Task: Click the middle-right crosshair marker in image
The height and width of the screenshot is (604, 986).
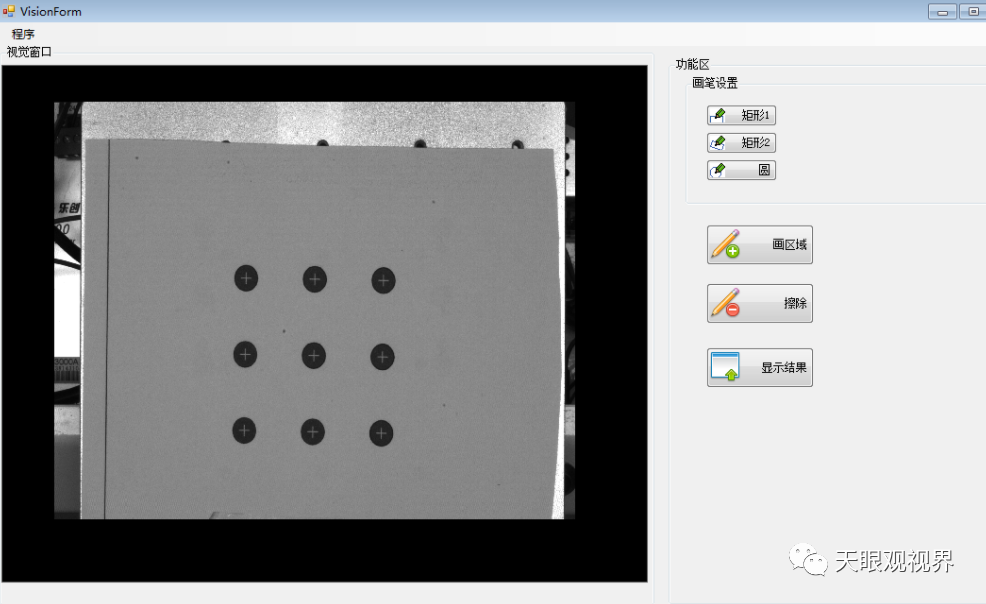Action: (x=382, y=356)
